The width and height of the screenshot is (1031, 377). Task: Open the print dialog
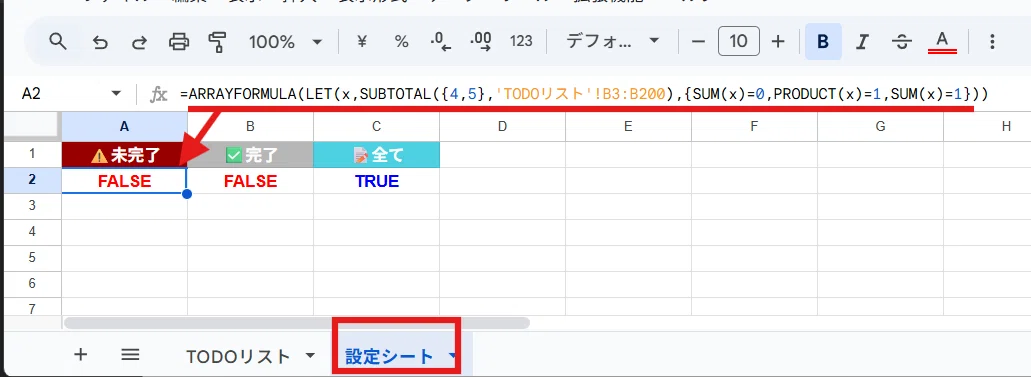(x=178, y=42)
